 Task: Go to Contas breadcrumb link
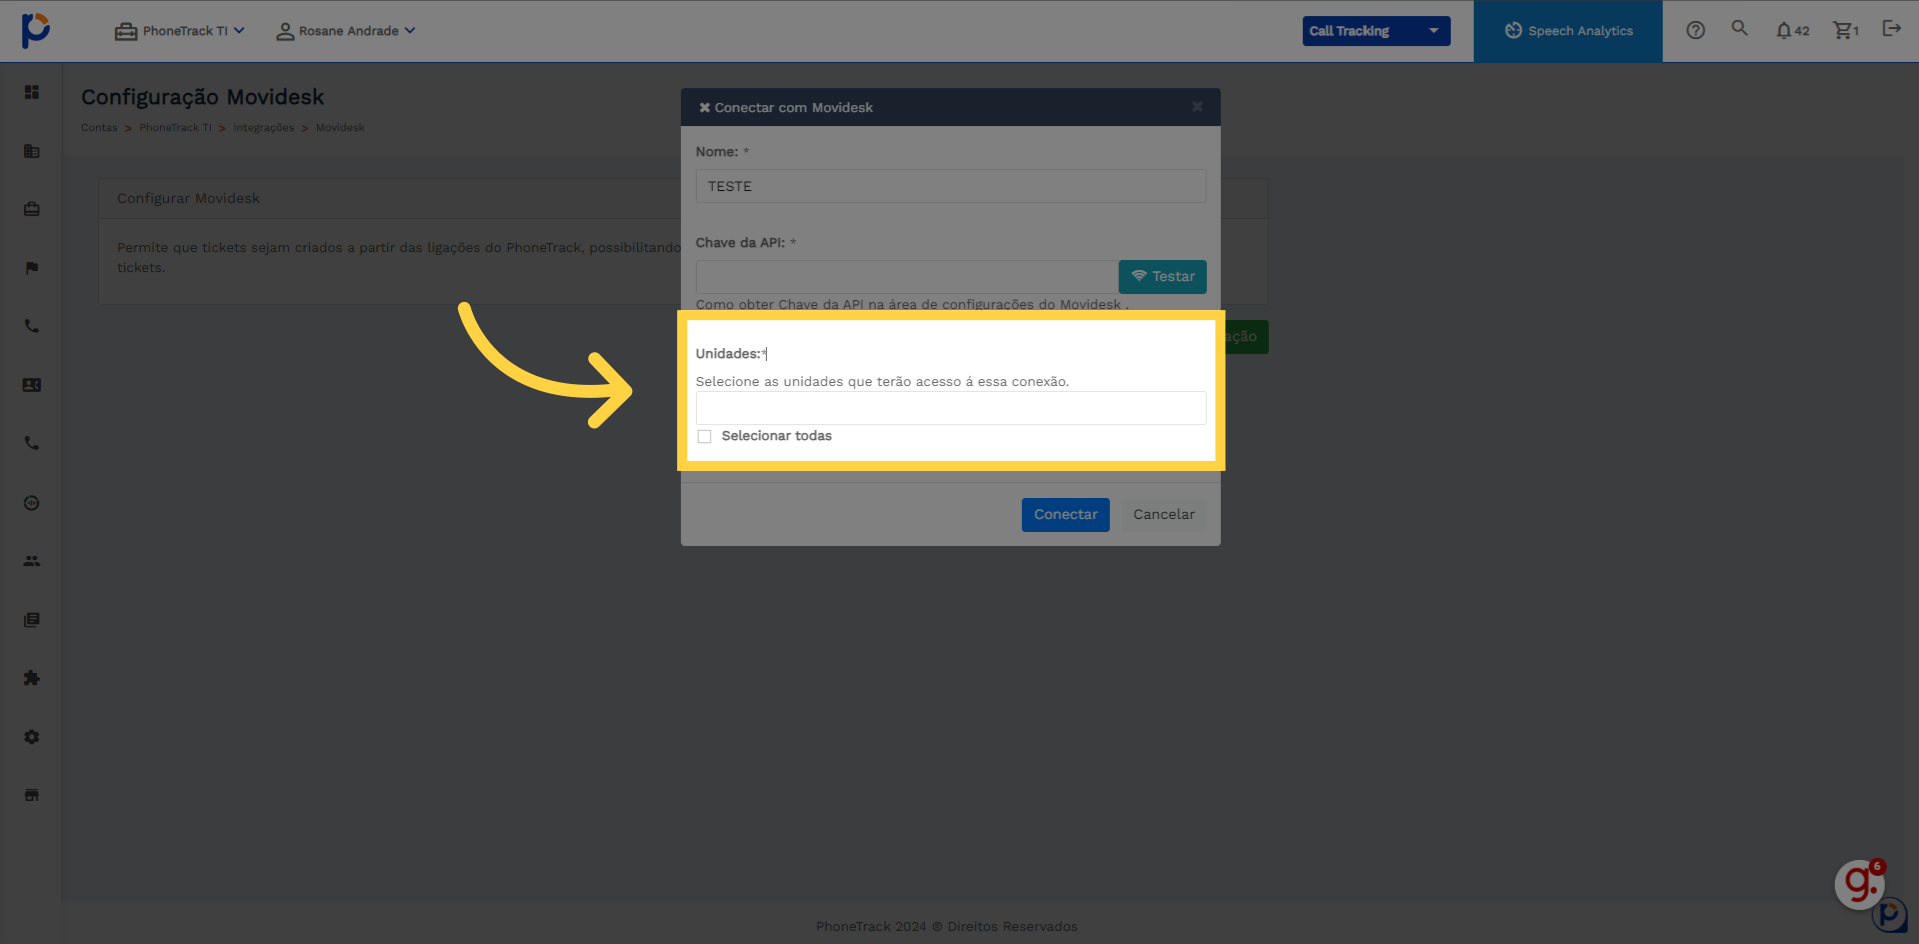[99, 128]
